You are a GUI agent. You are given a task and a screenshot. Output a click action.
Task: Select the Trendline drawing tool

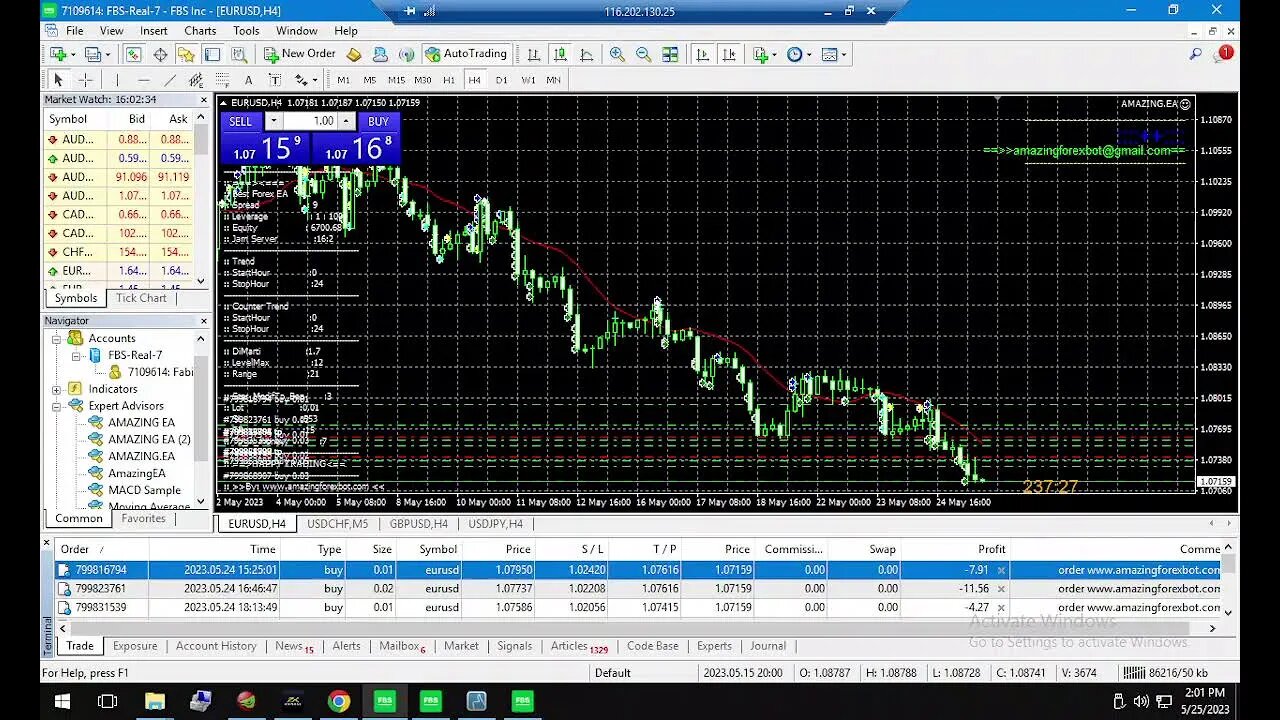point(170,80)
